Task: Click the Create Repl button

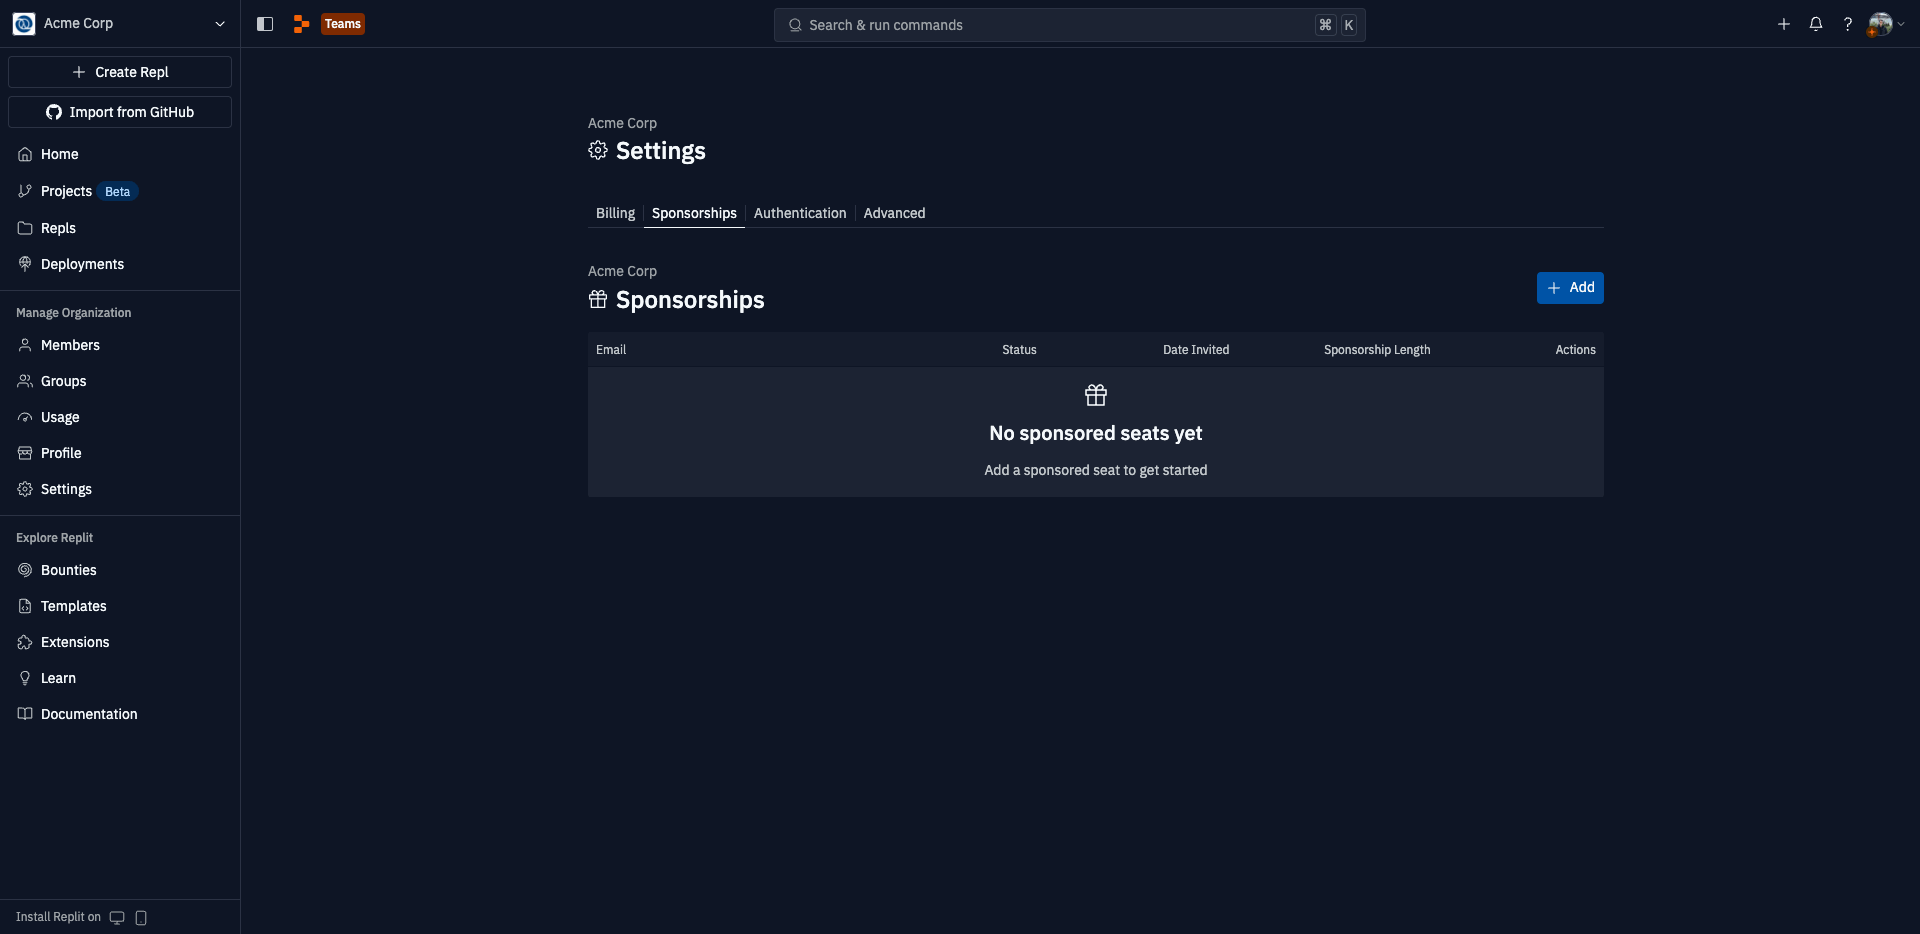Action: pyautogui.click(x=120, y=72)
